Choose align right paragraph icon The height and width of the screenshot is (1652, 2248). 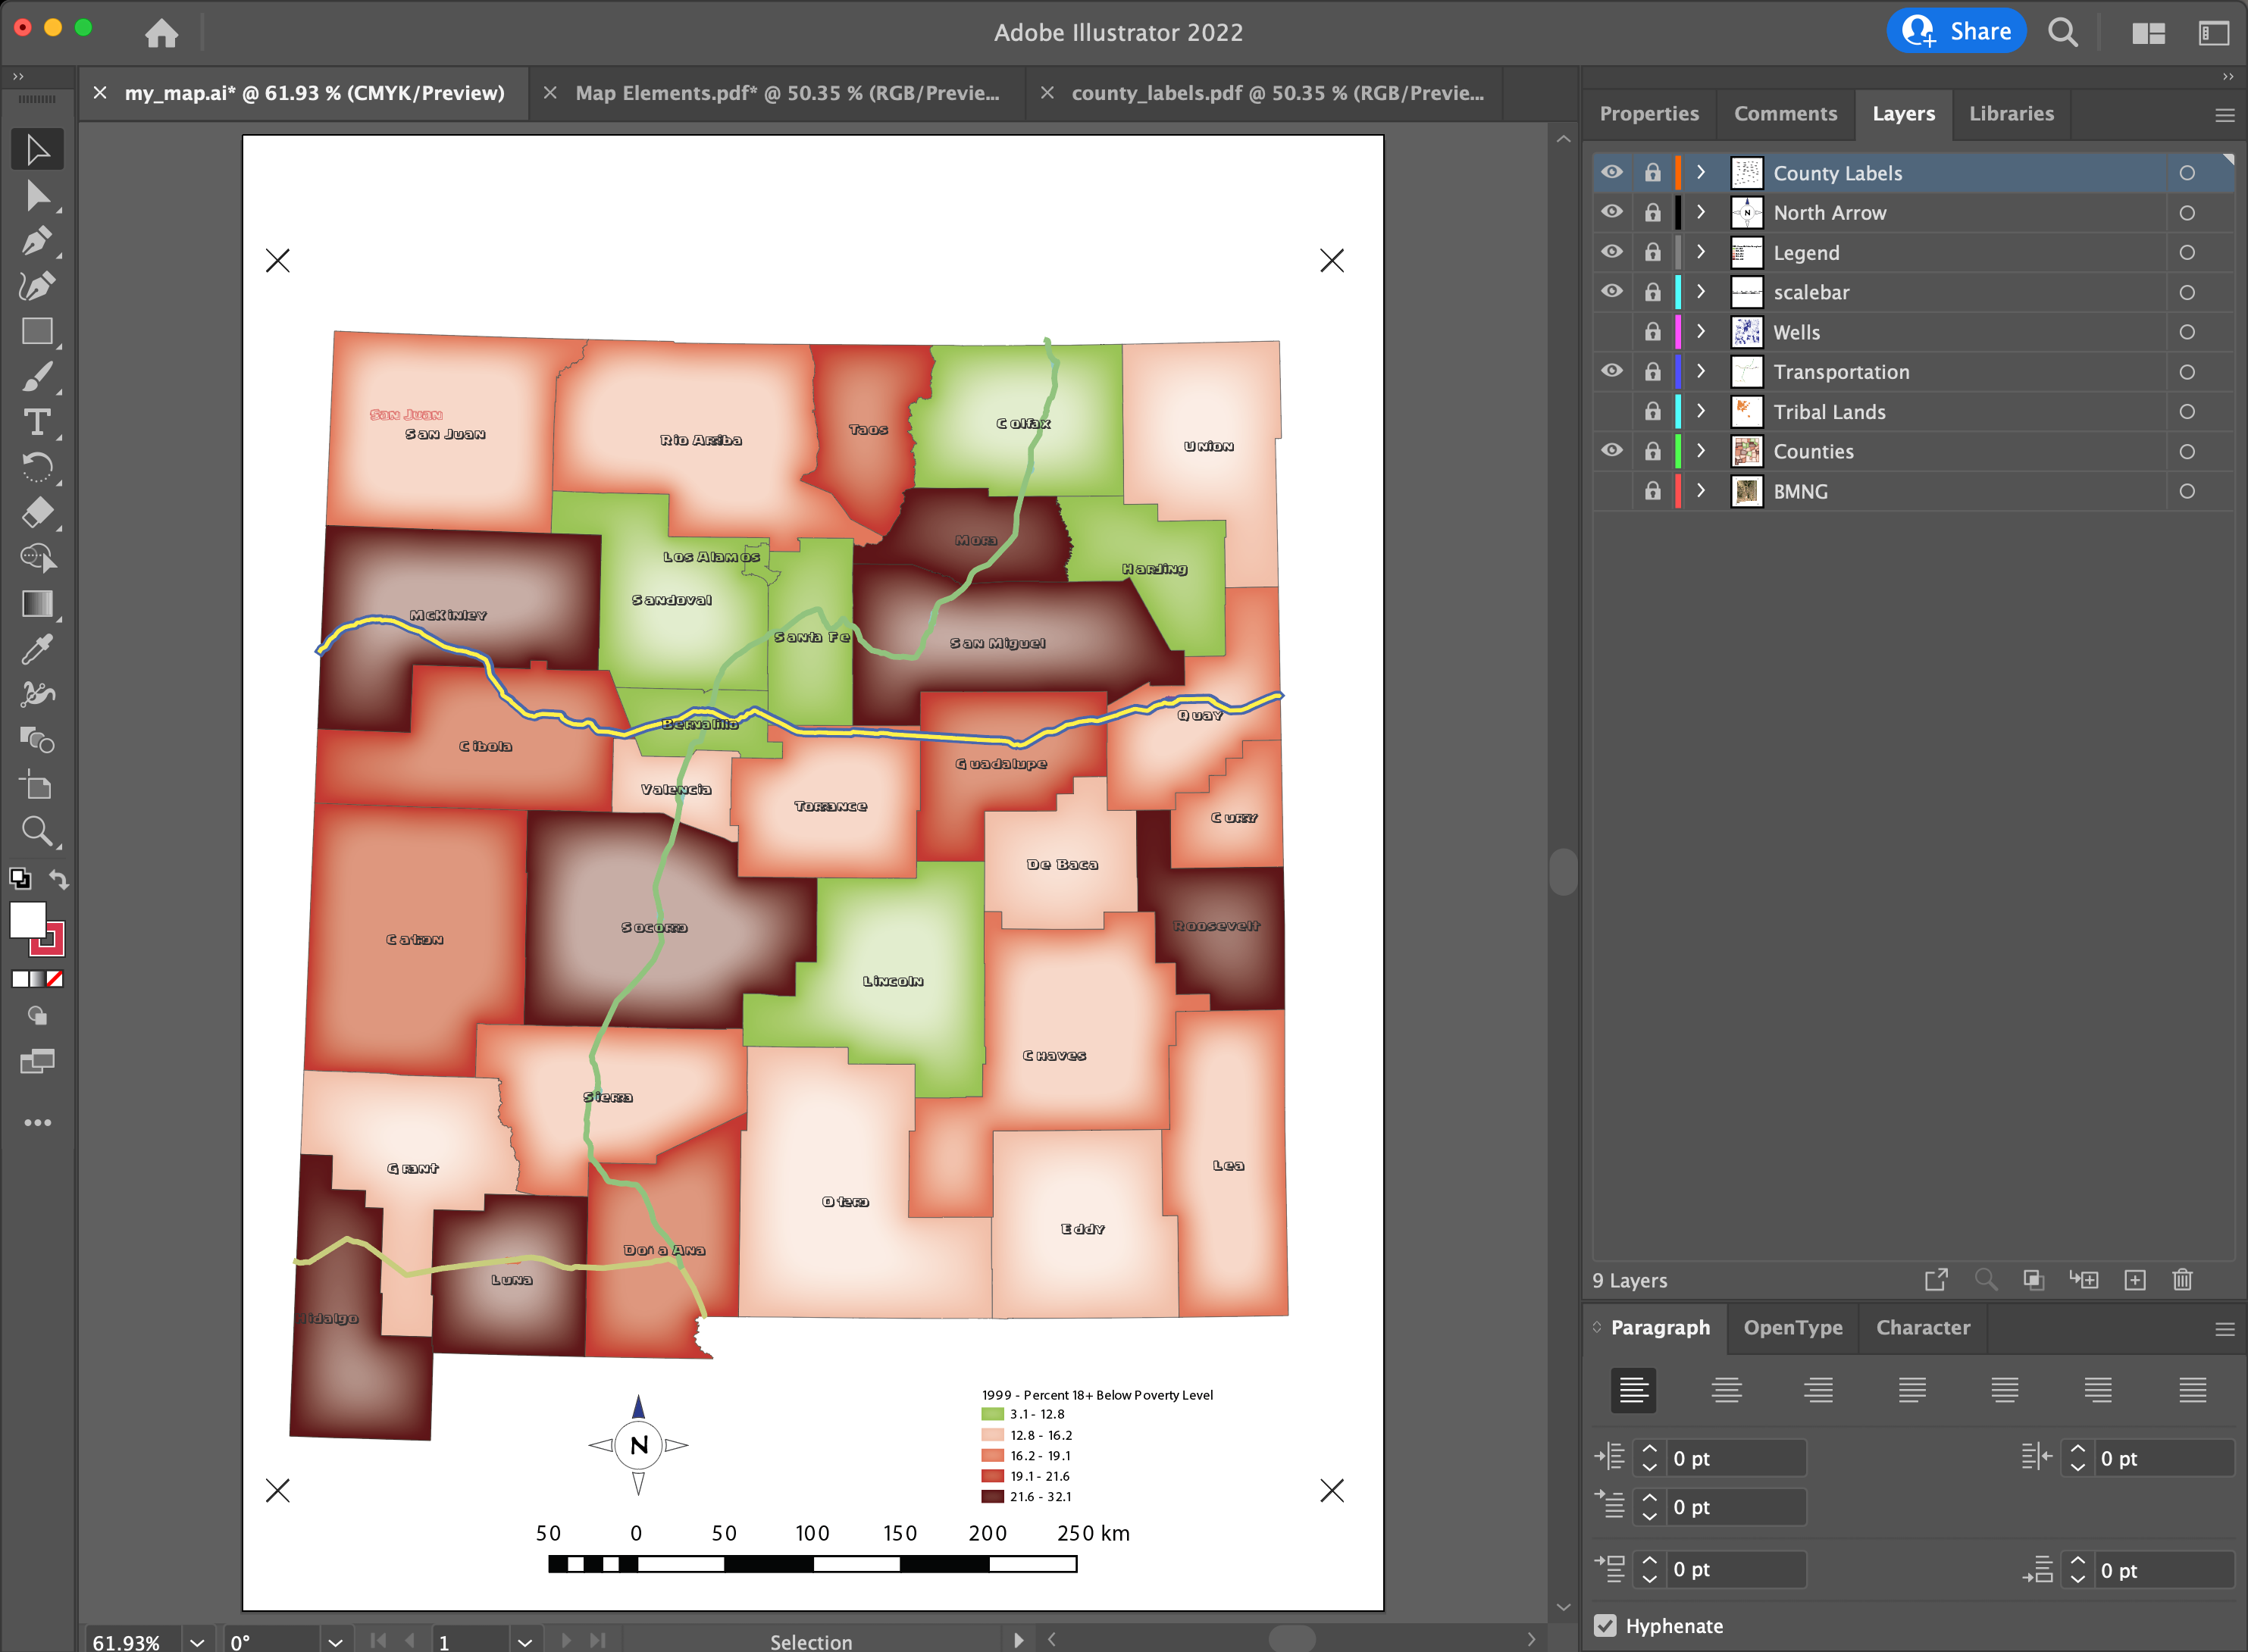pos(1818,1390)
